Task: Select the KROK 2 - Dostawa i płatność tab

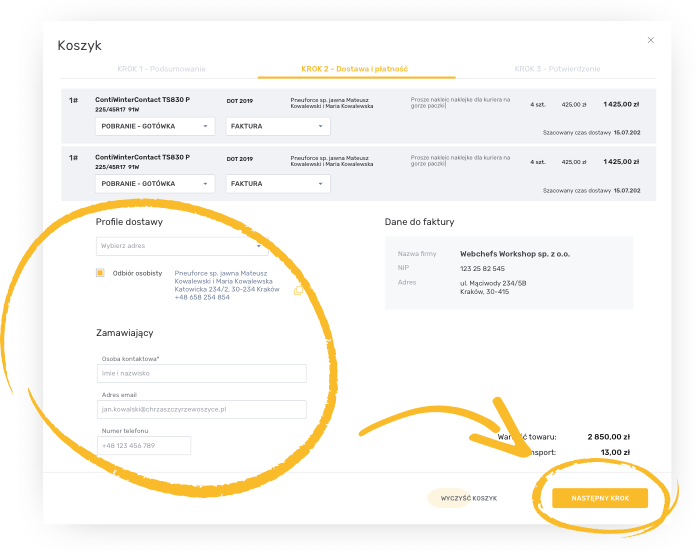Action: [354, 69]
